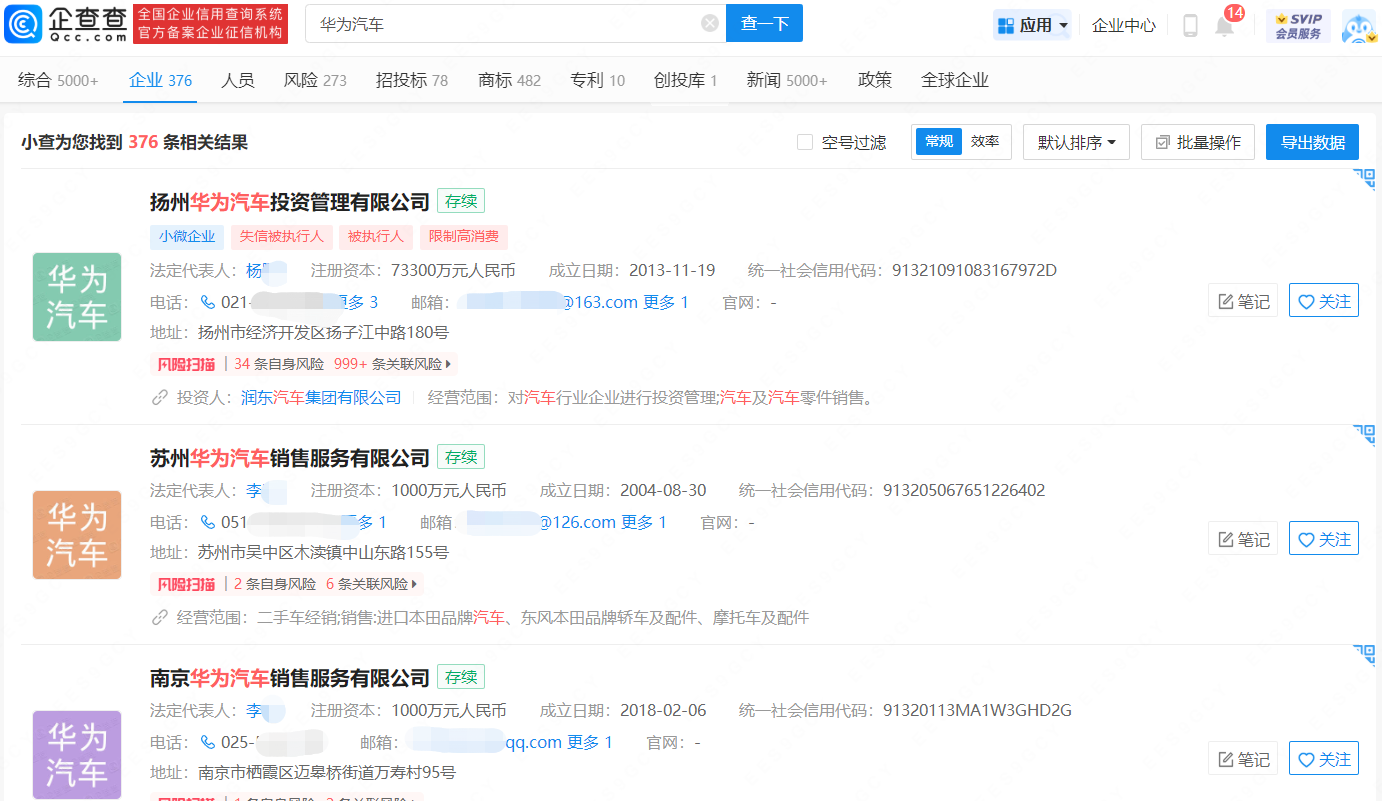The width and height of the screenshot is (1382, 801).
Task: Click the 查一下 search button
Action: click(765, 23)
